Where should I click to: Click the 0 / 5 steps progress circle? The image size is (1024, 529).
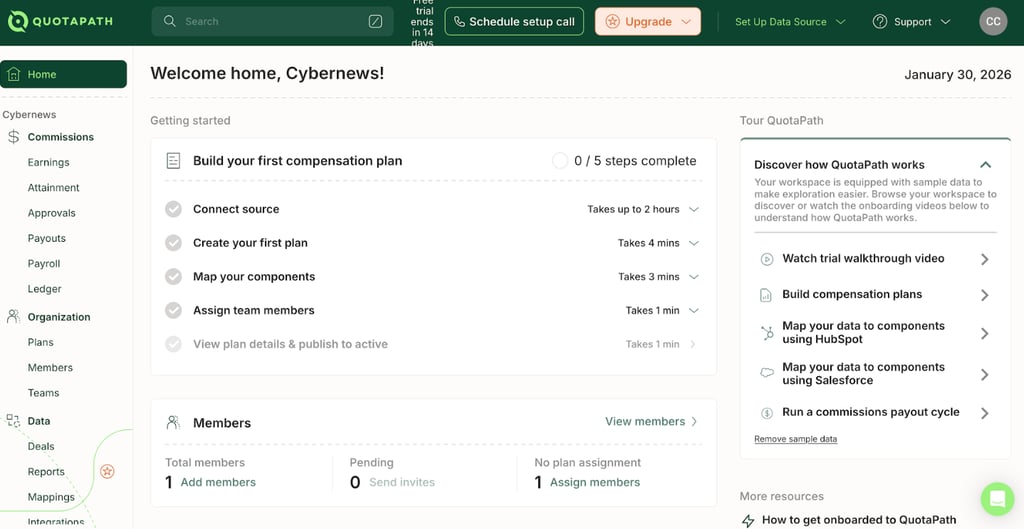(x=560, y=161)
